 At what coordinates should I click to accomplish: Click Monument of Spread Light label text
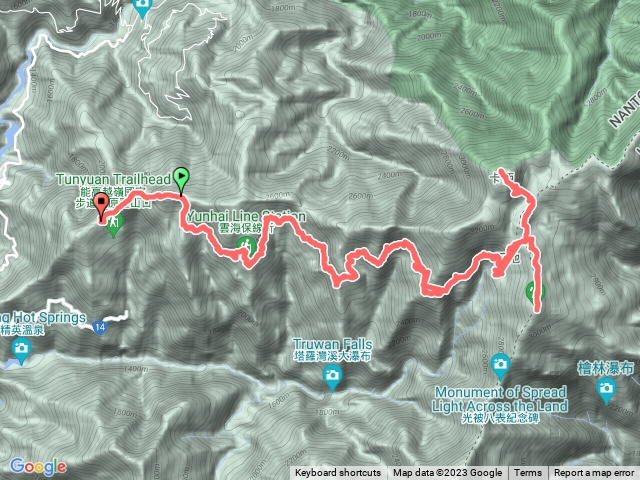tap(500, 399)
